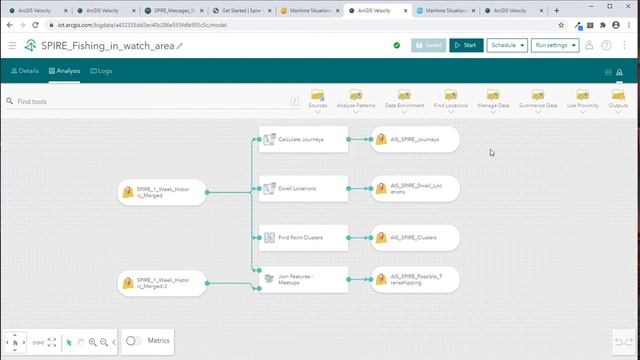Image resolution: width=640 pixels, height=360 pixels.
Task: Zoom in on the canvas
Action: (93, 342)
